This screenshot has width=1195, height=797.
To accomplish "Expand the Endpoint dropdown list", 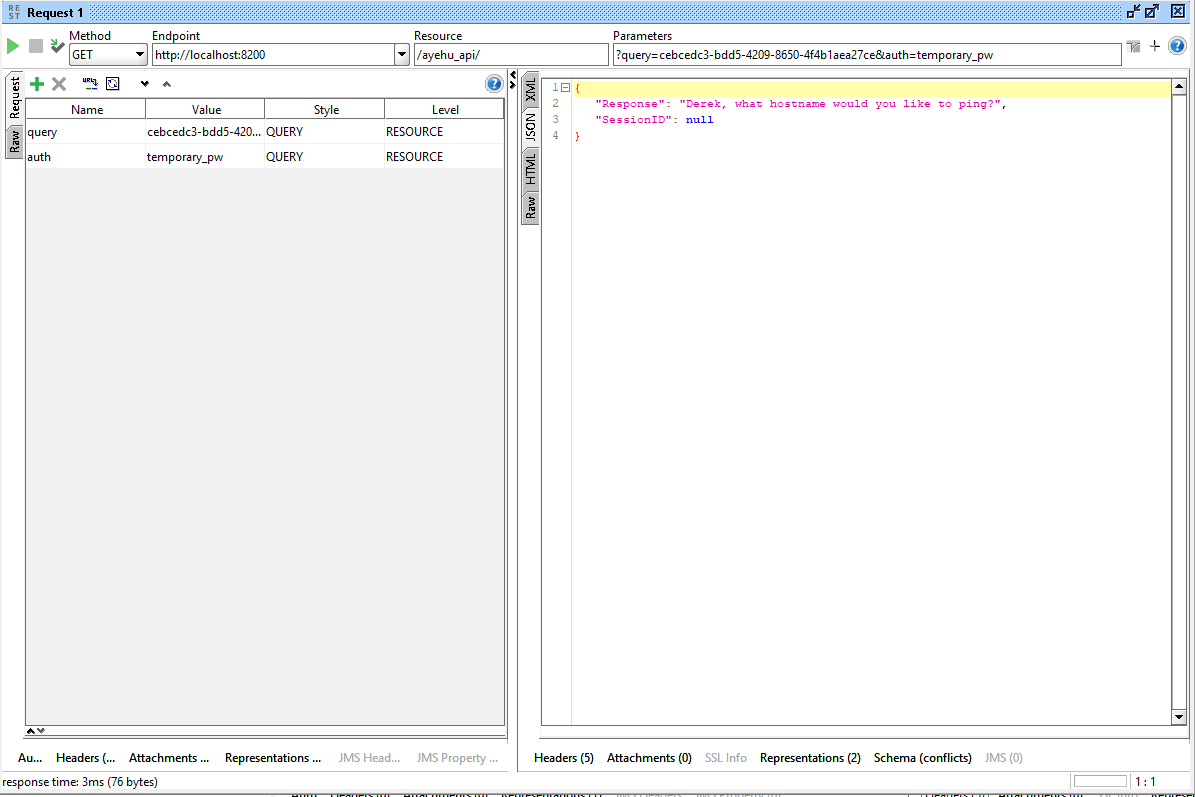I will tap(402, 54).
